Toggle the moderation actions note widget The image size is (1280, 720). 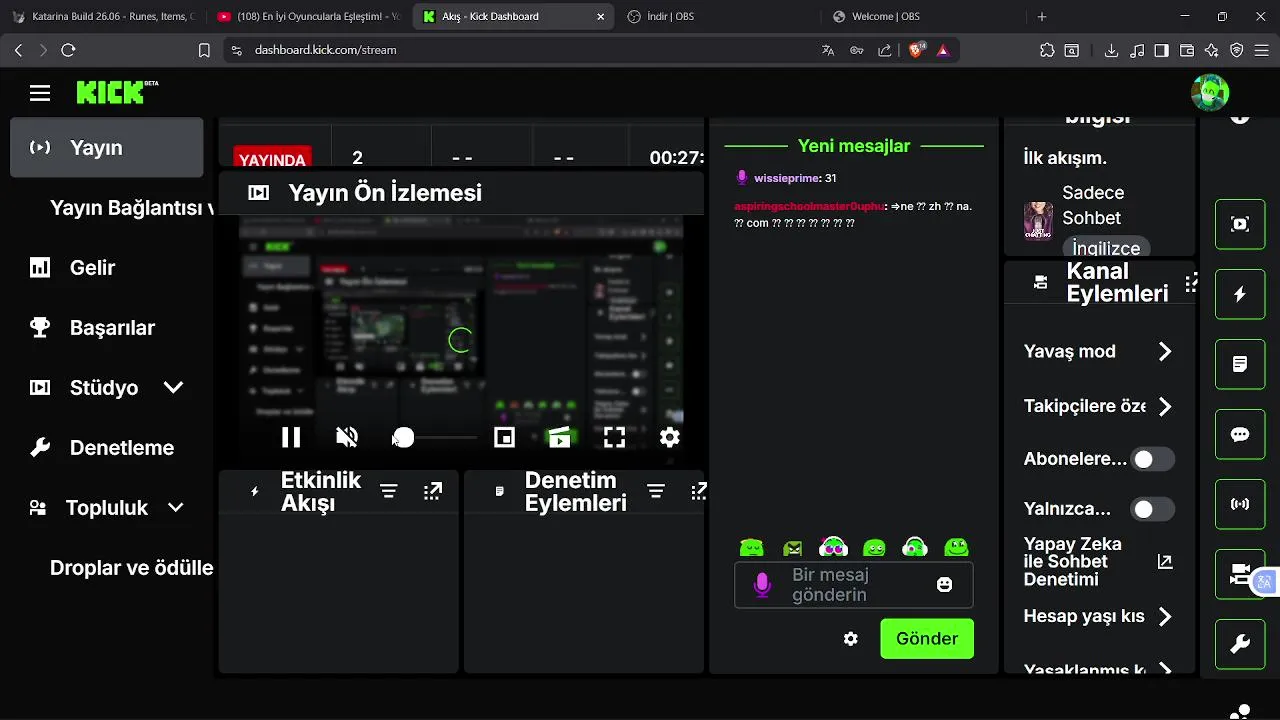click(x=1240, y=364)
